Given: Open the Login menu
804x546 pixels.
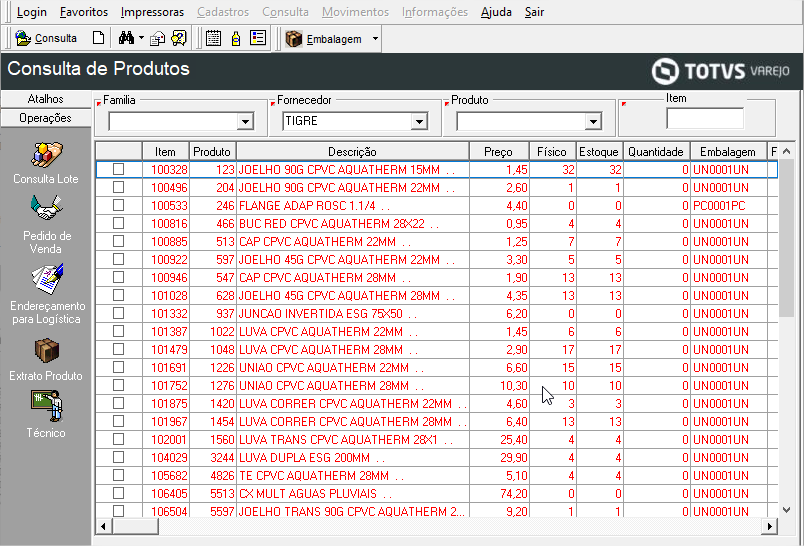Looking at the screenshot, I should (31, 12).
